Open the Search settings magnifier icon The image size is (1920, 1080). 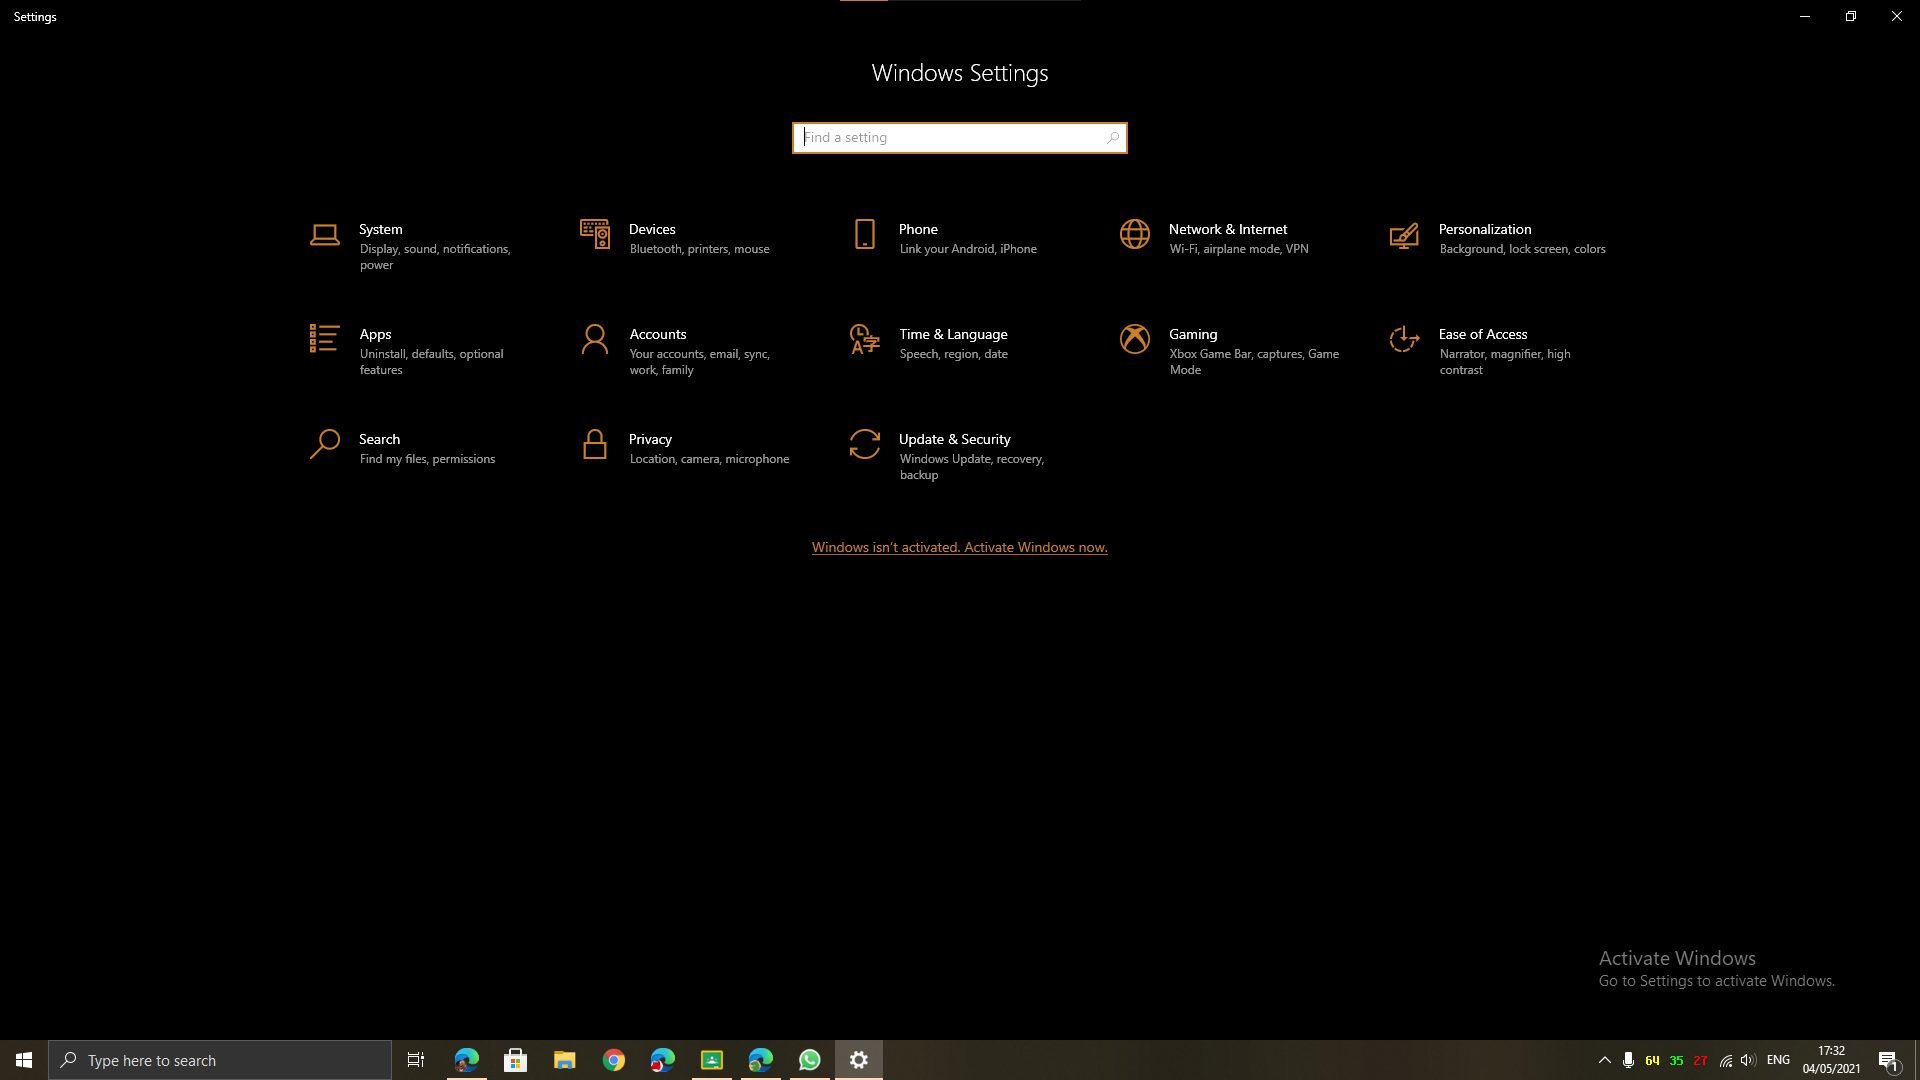325,444
